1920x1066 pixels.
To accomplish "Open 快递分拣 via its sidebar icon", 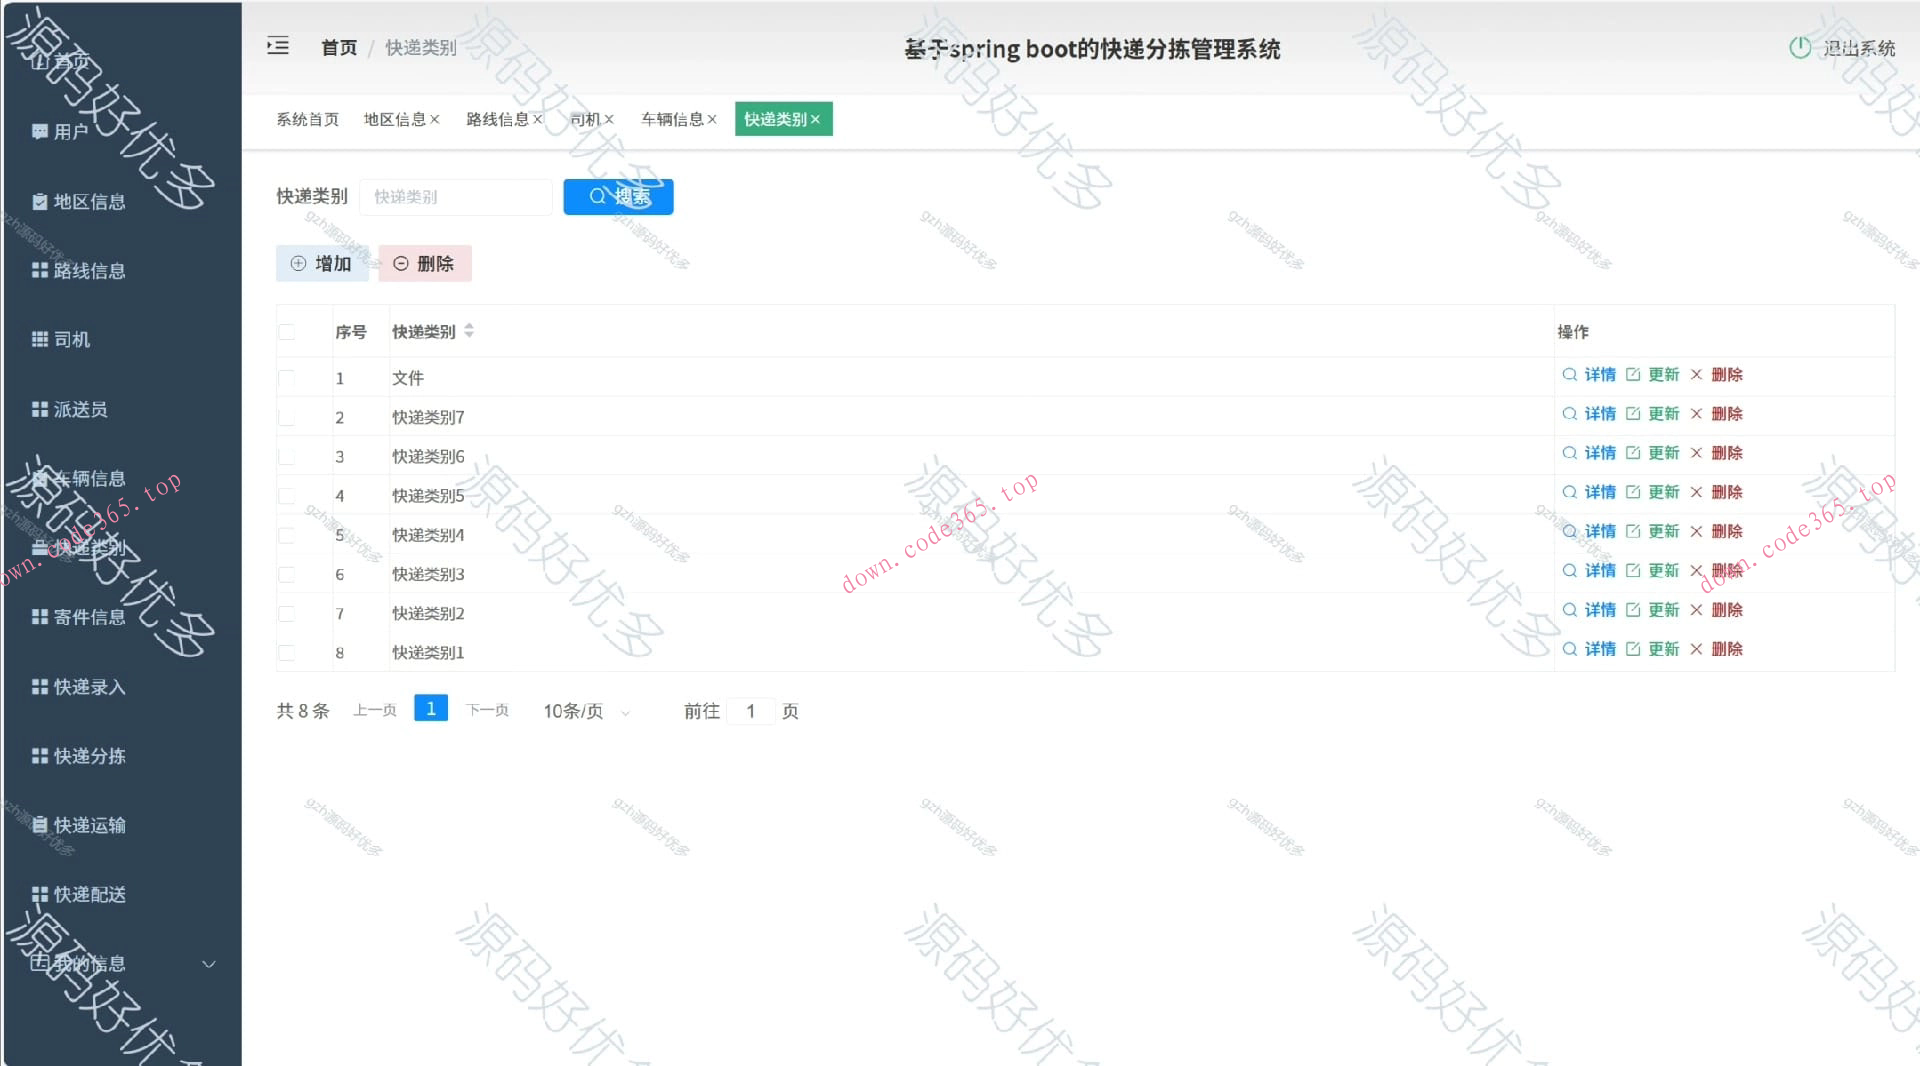I will [39, 756].
